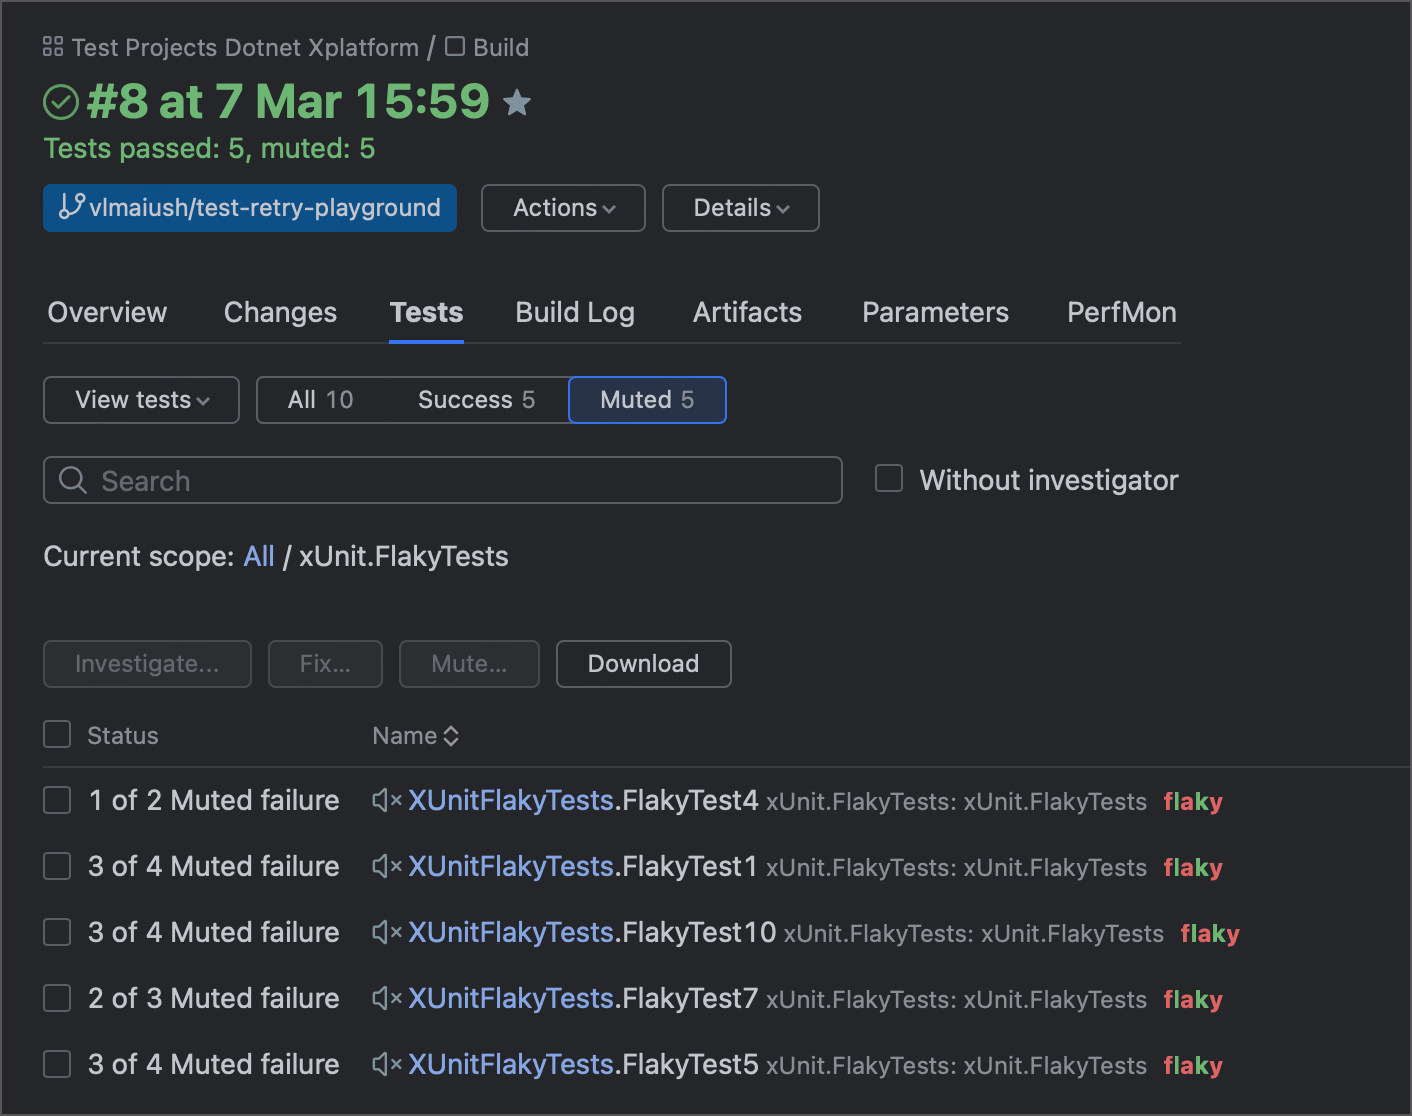Image resolution: width=1412 pixels, height=1116 pixels.
Task: Open the Artifacts tab
Action: [747, 313]
